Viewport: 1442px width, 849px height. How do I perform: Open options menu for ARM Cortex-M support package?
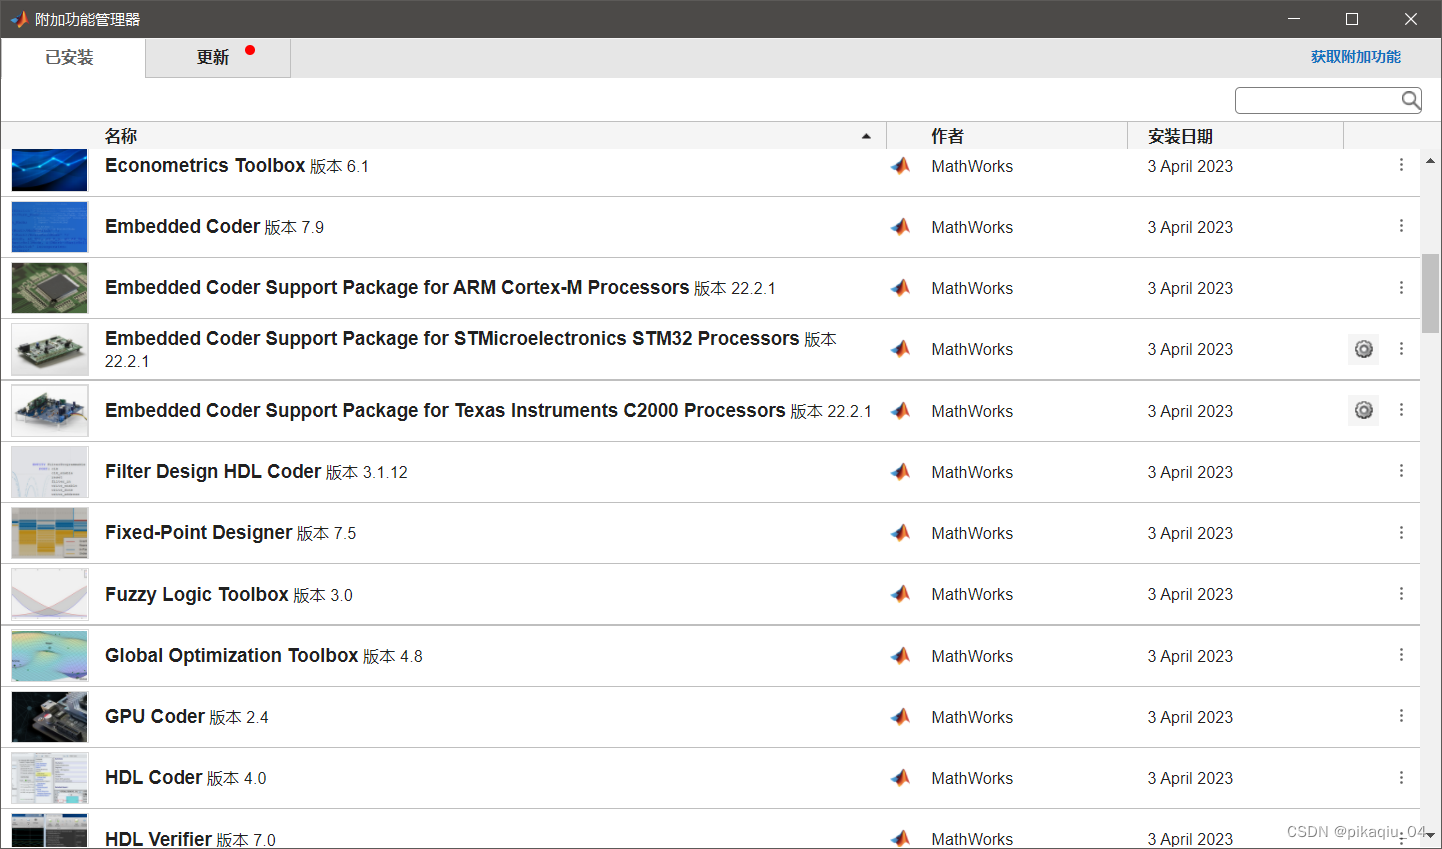[1401, 287]
